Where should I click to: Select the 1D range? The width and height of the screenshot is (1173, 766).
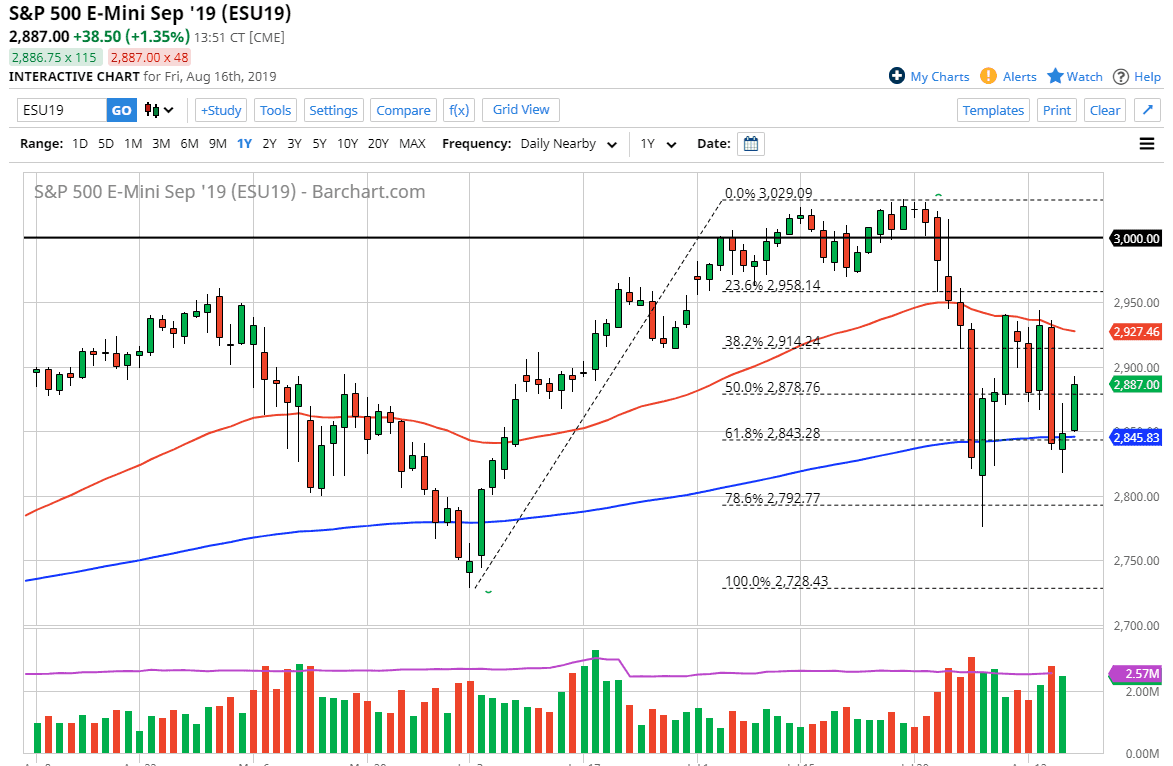pos(79,143)
